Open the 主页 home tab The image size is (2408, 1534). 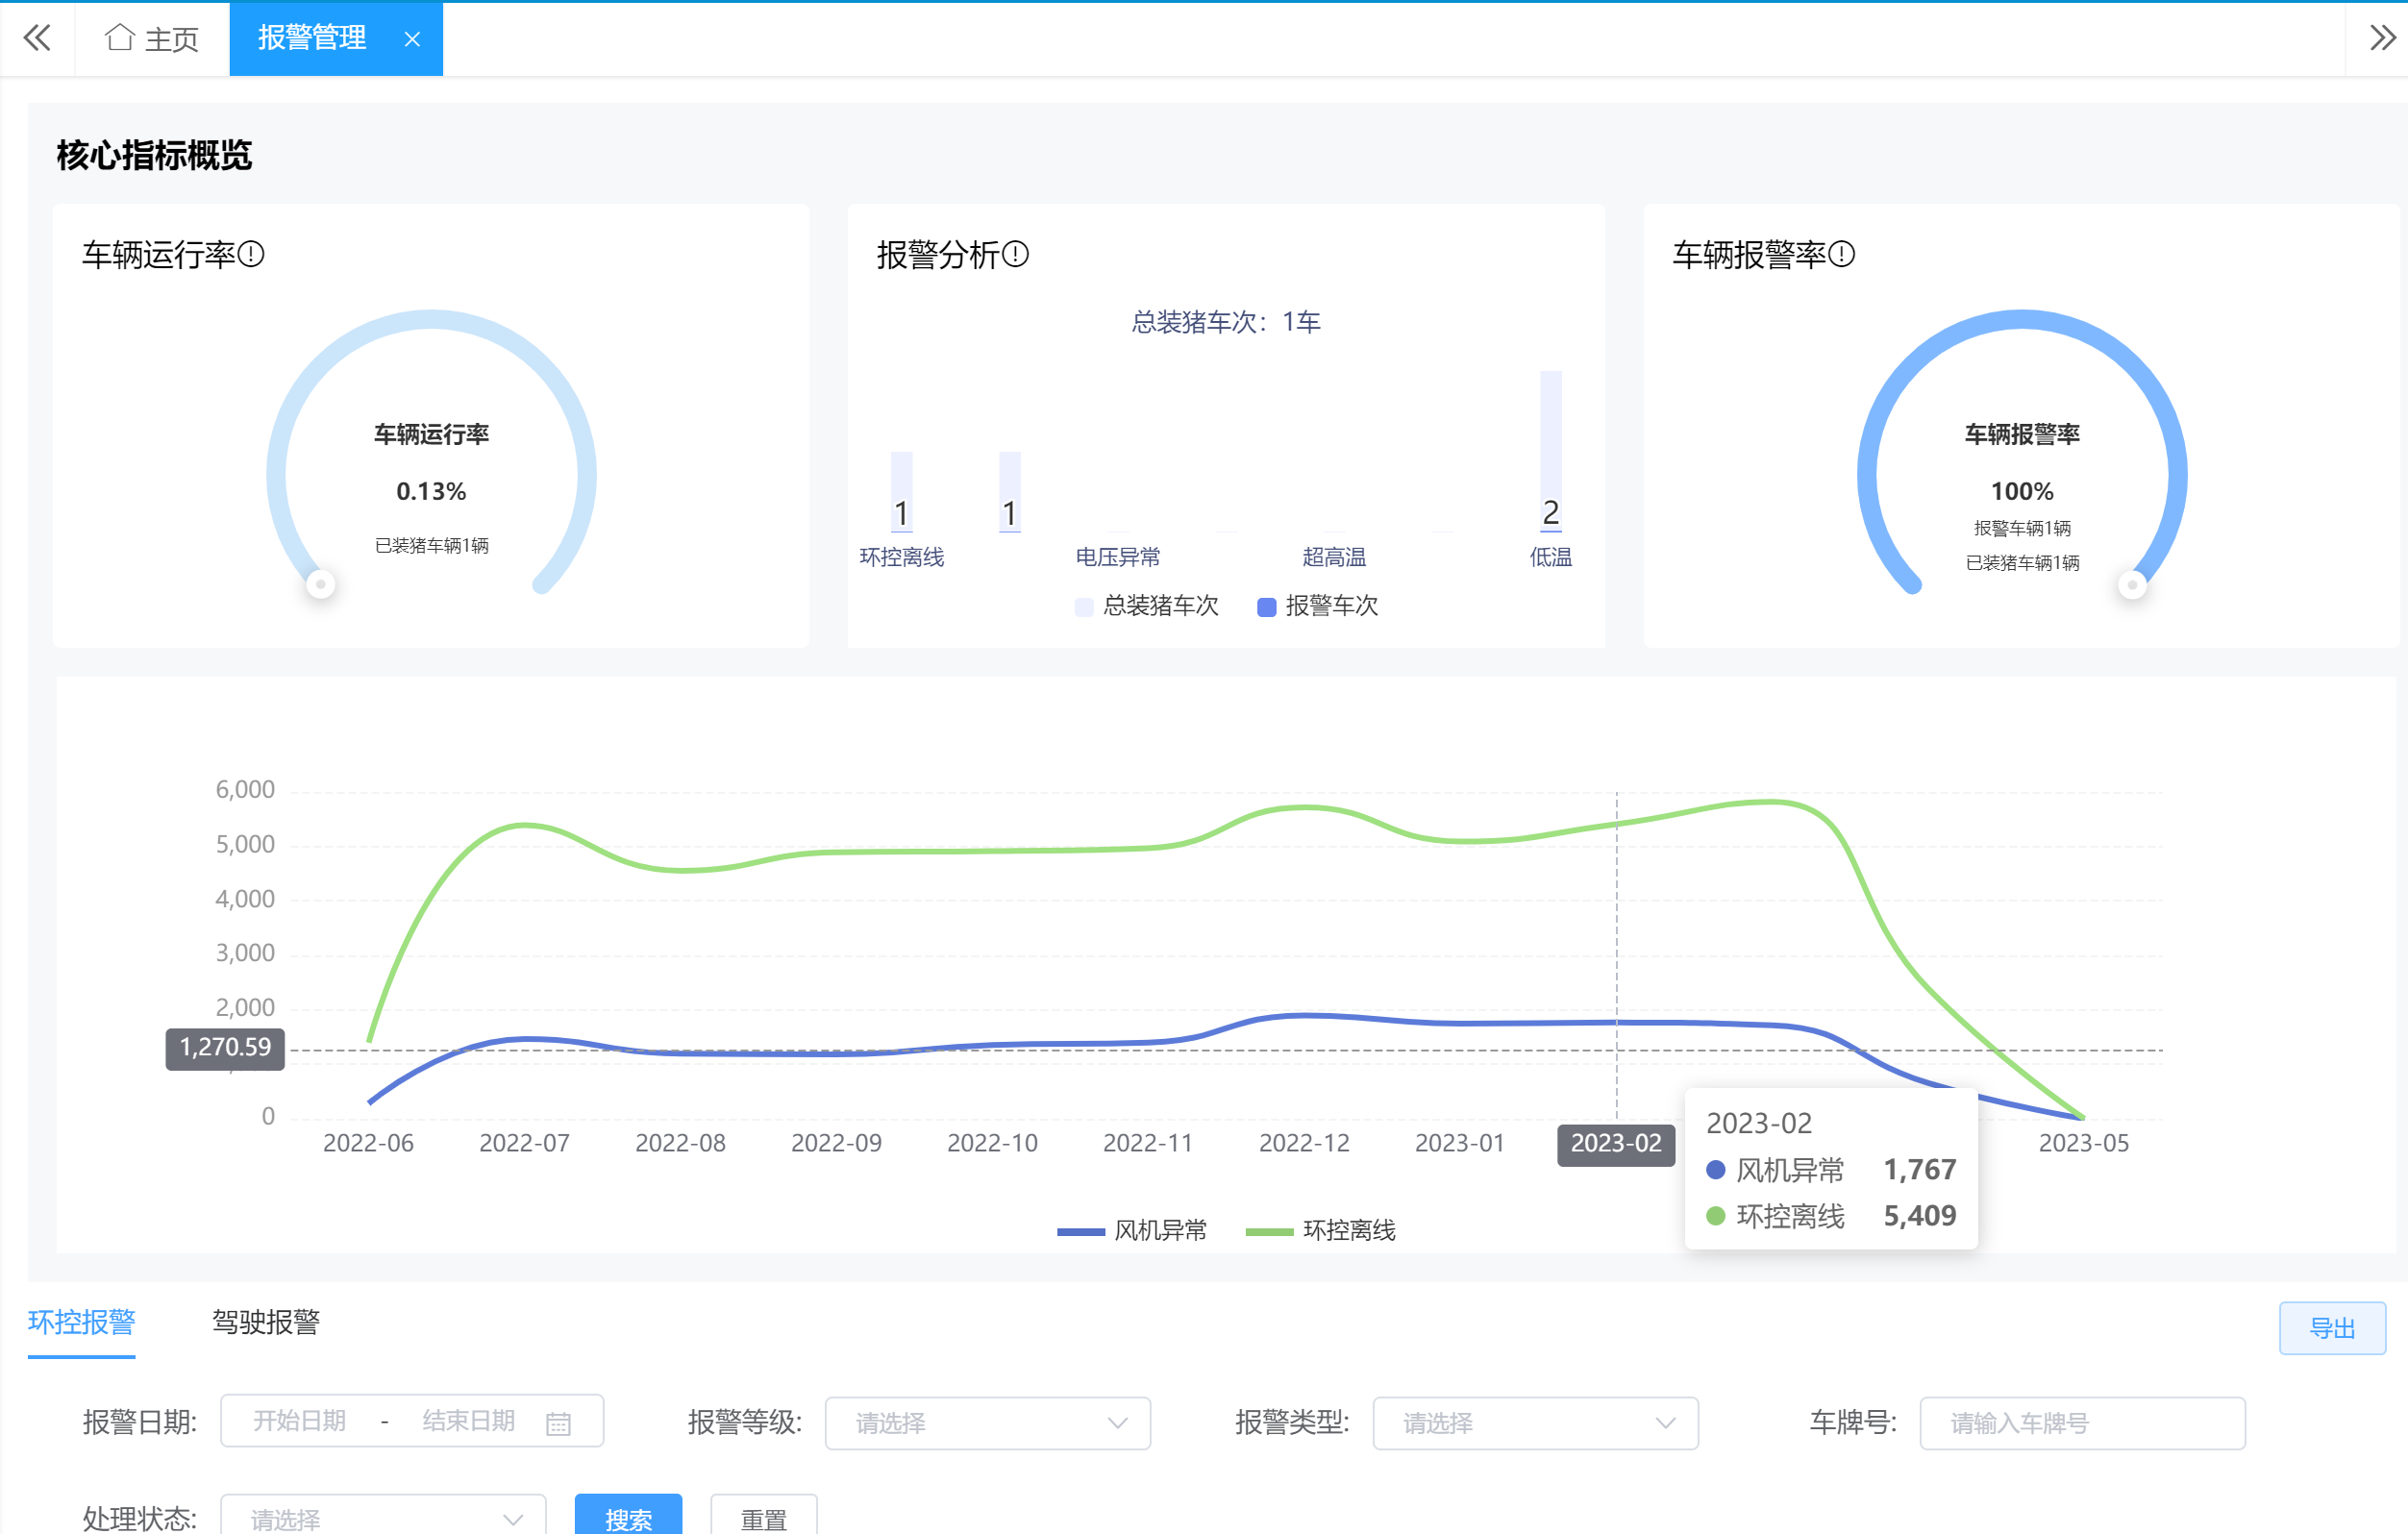click(x=152, y=38)
